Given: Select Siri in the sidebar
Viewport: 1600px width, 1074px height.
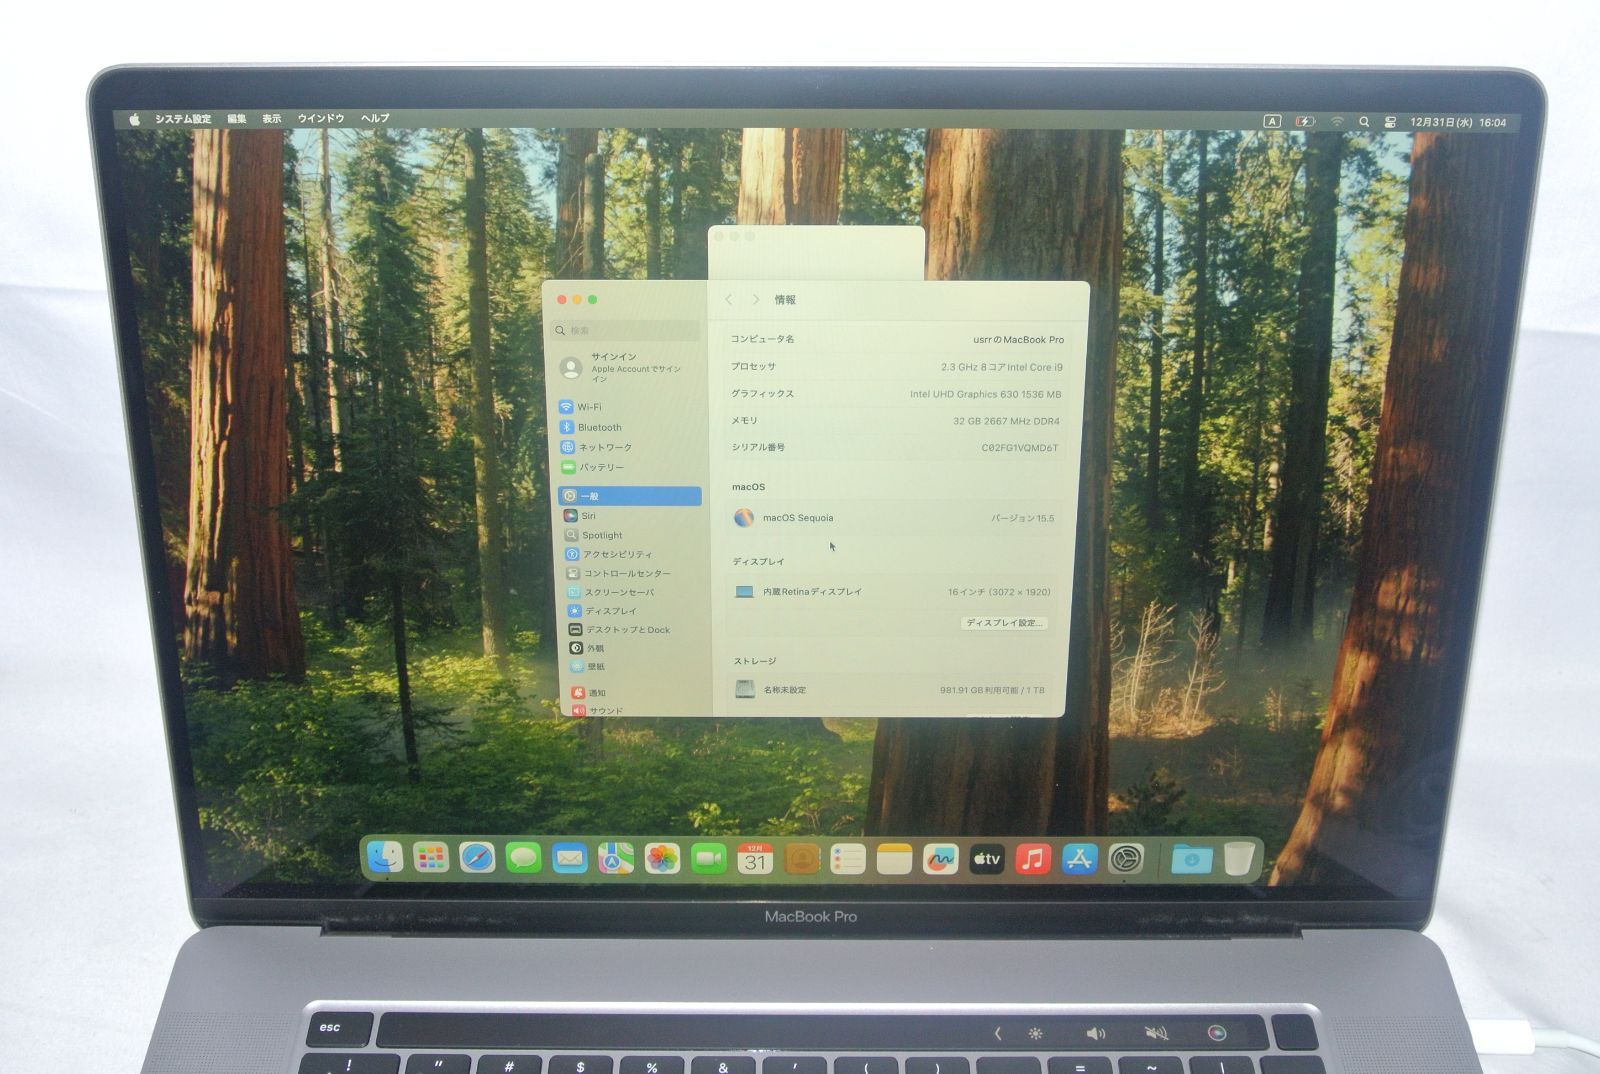Looking at the screenshot, I should point(588,516).
